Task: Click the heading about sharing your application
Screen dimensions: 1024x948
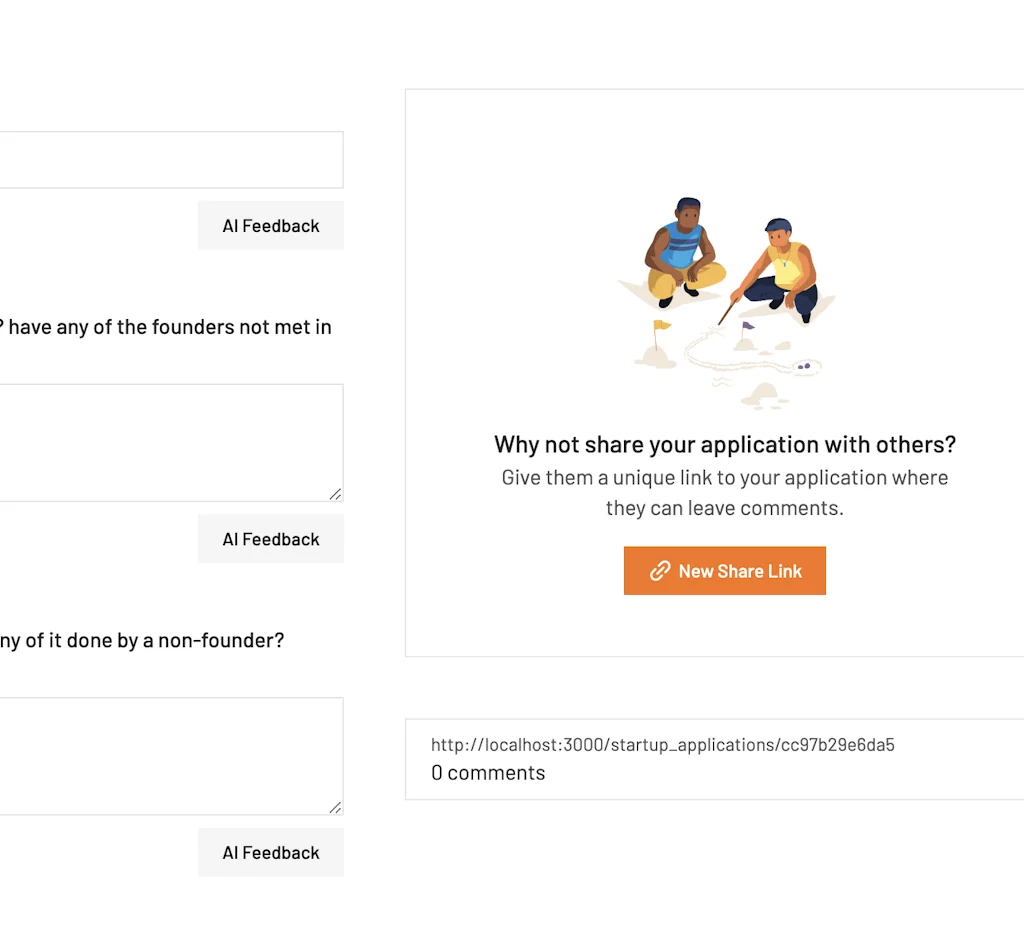Action: click(x=724, y=444)
